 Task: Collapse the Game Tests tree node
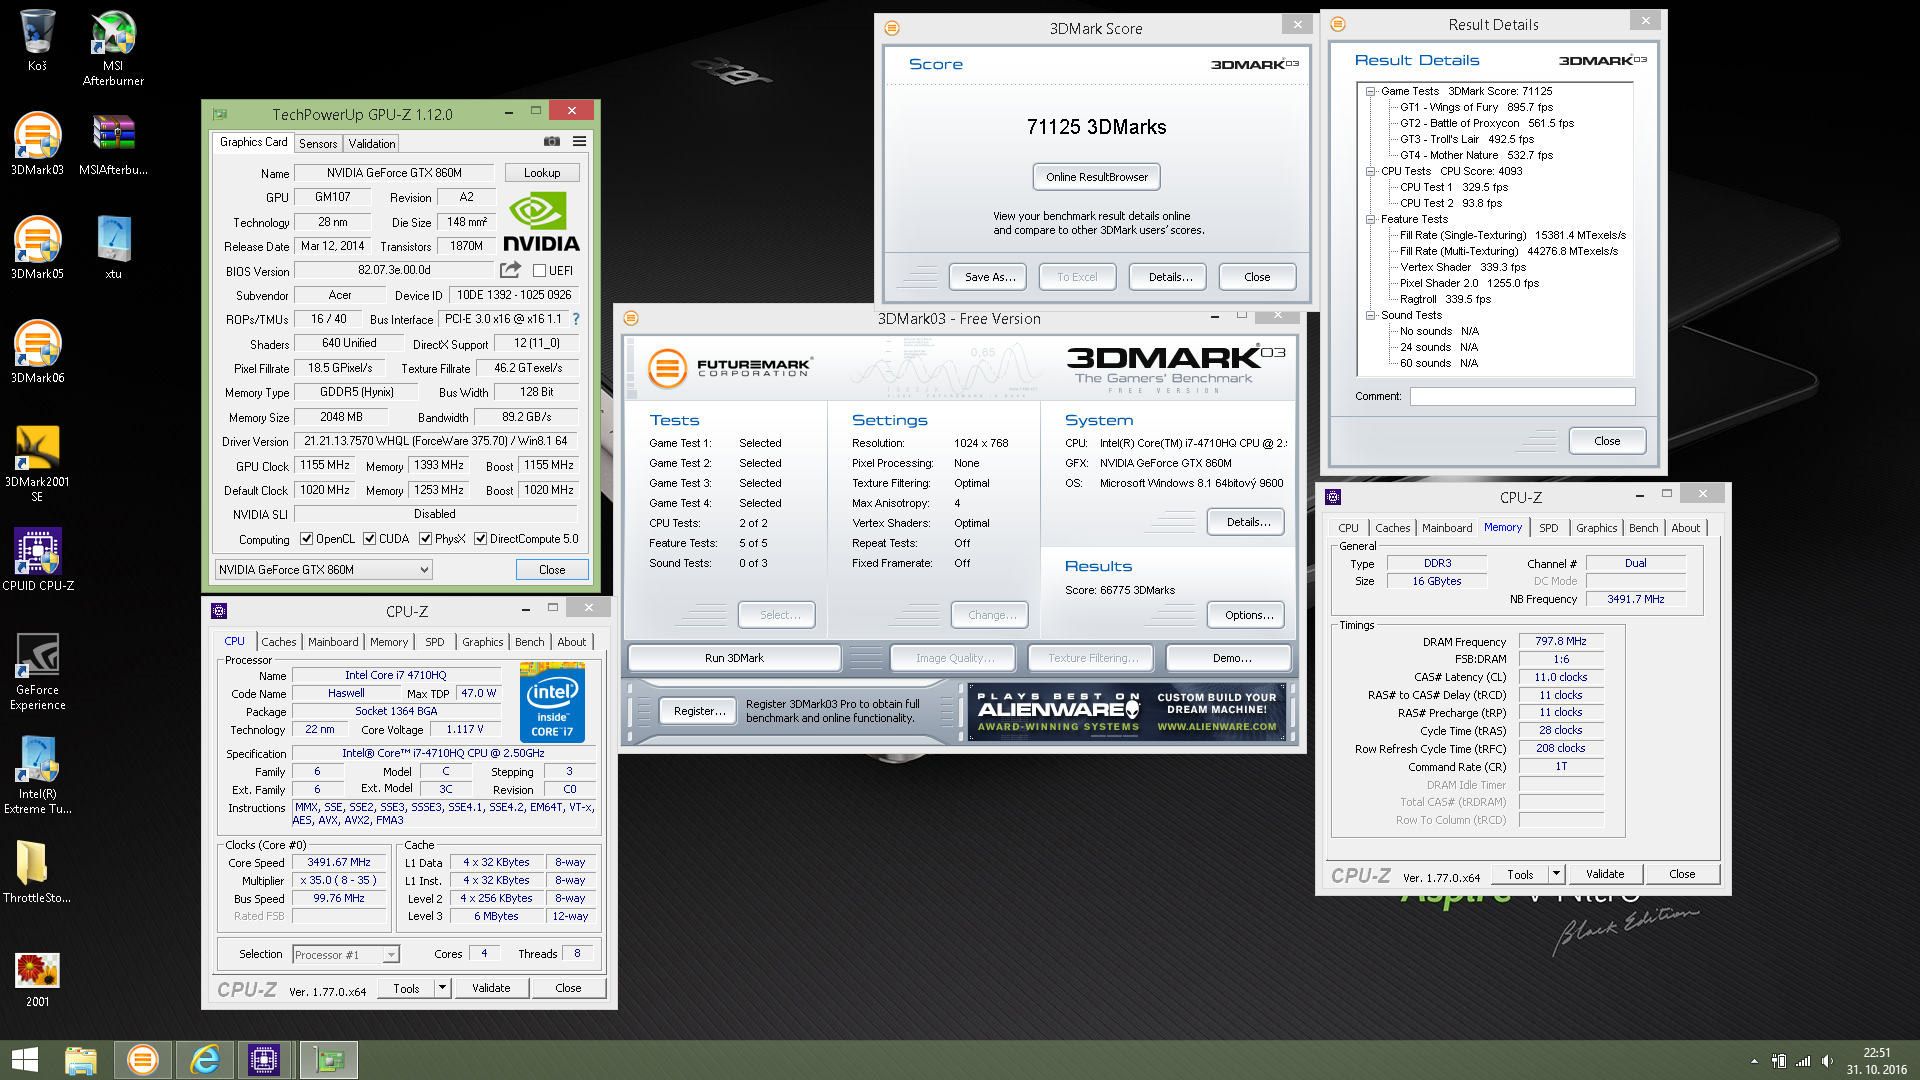coord(1370,91)
